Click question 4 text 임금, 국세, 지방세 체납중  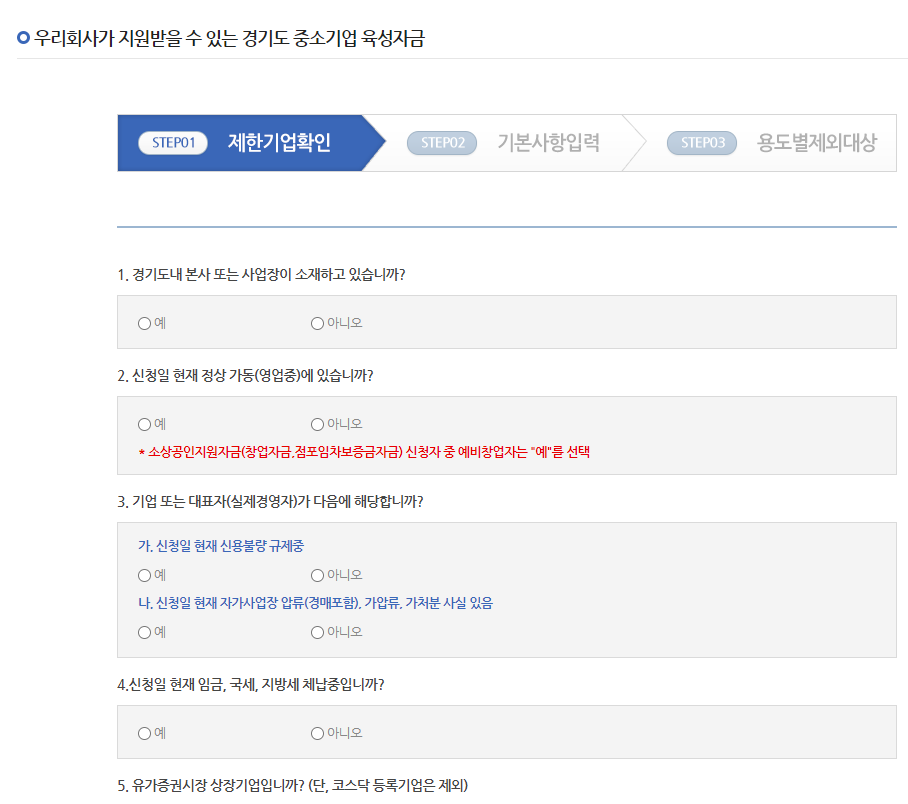click(x=251, y=685)
